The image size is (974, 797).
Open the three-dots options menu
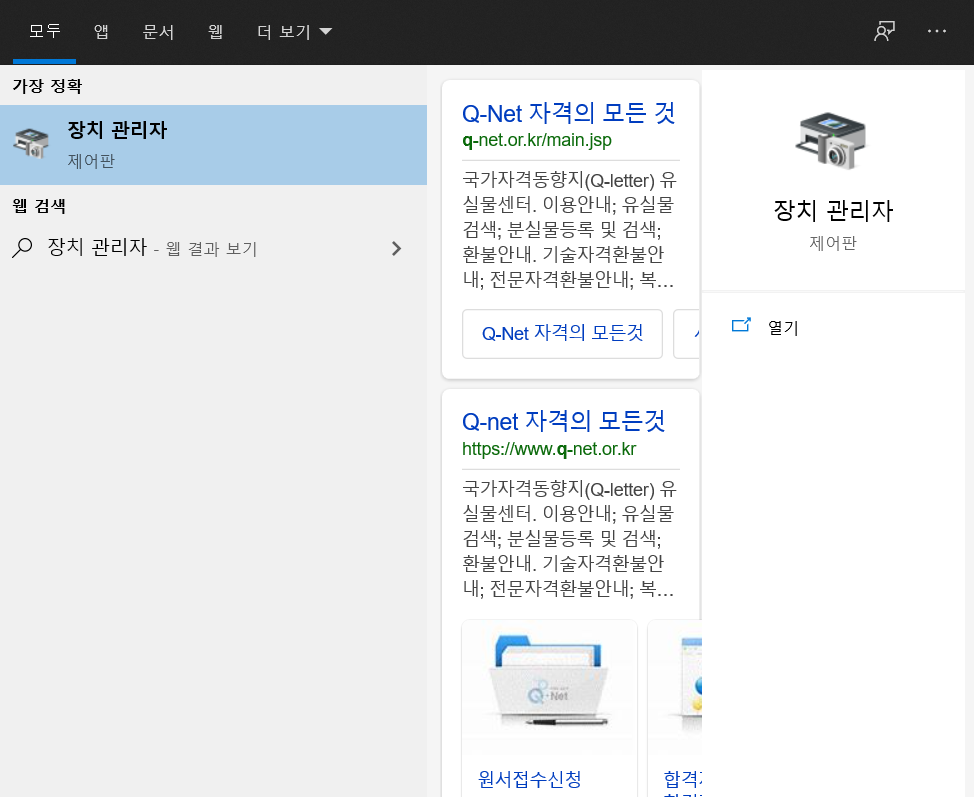point(936,31)
